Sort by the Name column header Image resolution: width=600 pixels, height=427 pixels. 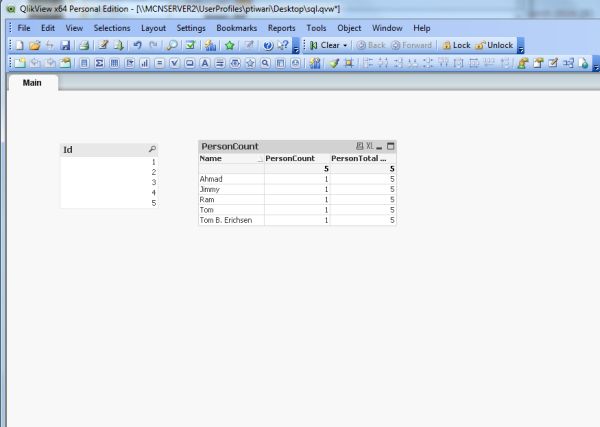[x=232, y=158]
